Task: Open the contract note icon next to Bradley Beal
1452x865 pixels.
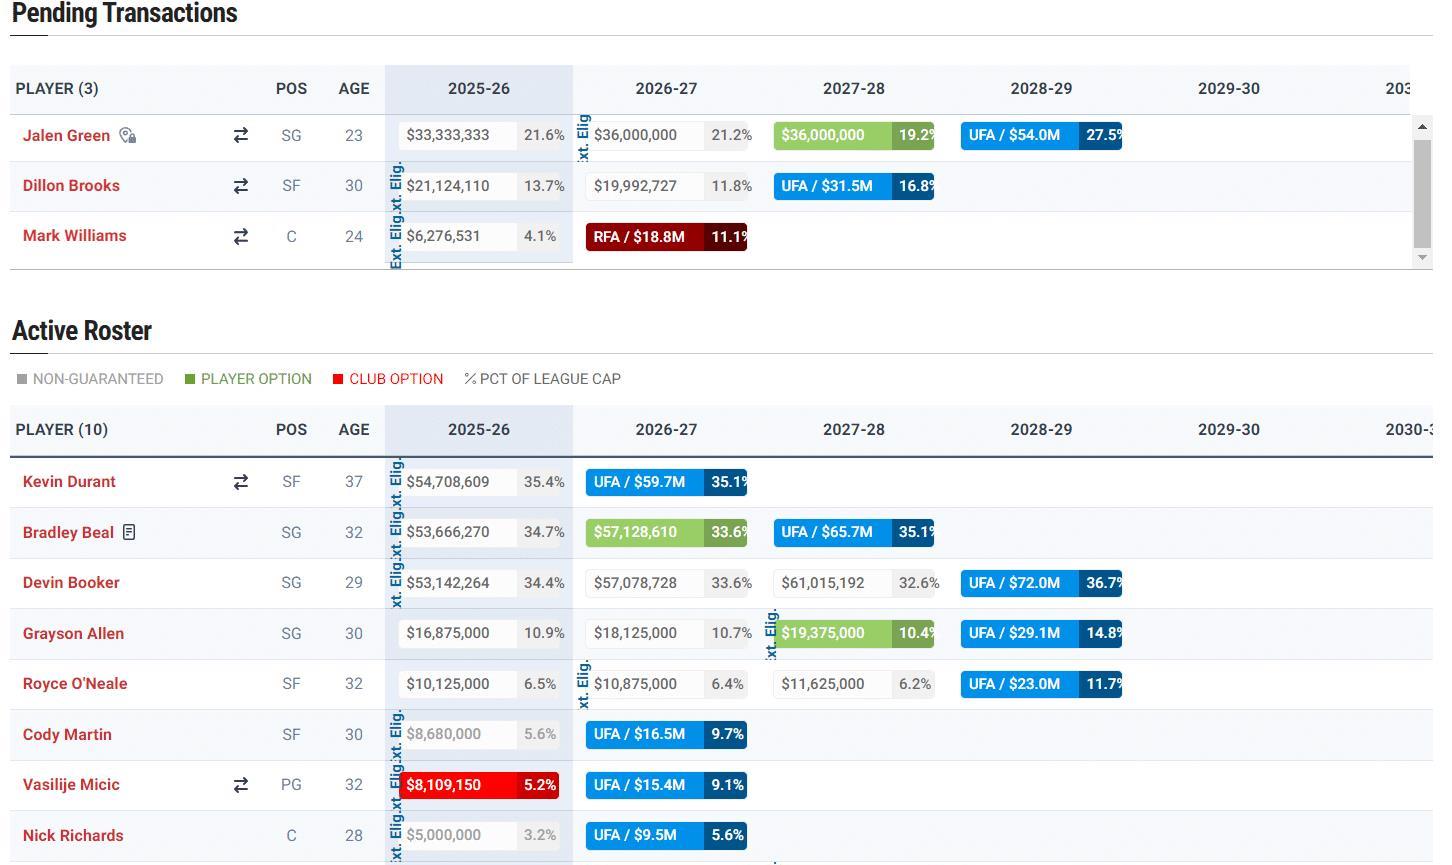Action: [x=129, y=532]
